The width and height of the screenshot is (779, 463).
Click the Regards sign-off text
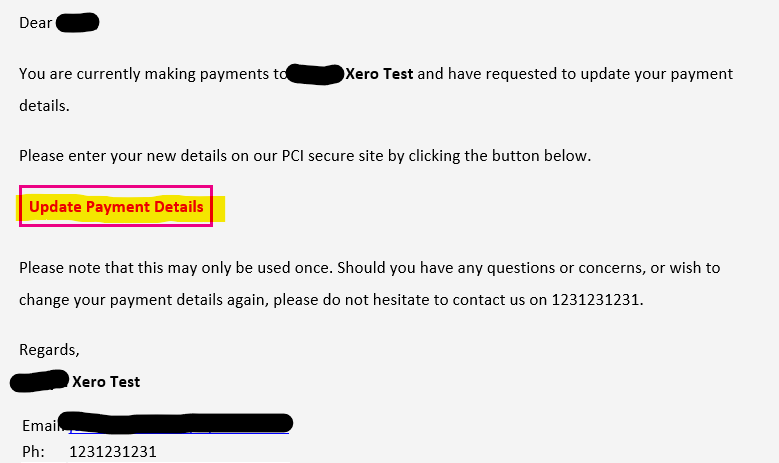click(49, 350)
